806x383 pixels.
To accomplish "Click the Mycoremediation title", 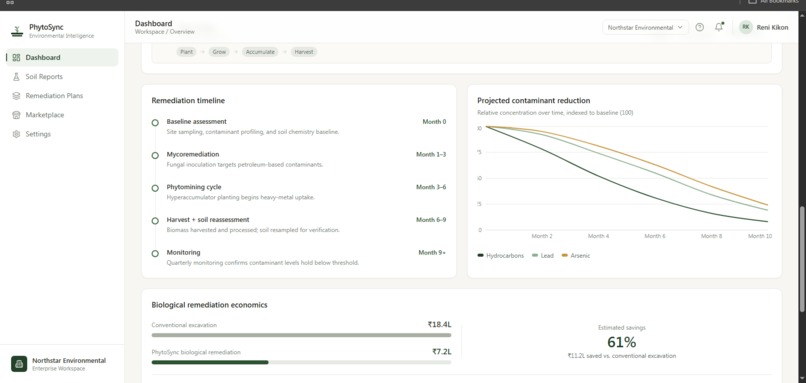I will 193,154.
